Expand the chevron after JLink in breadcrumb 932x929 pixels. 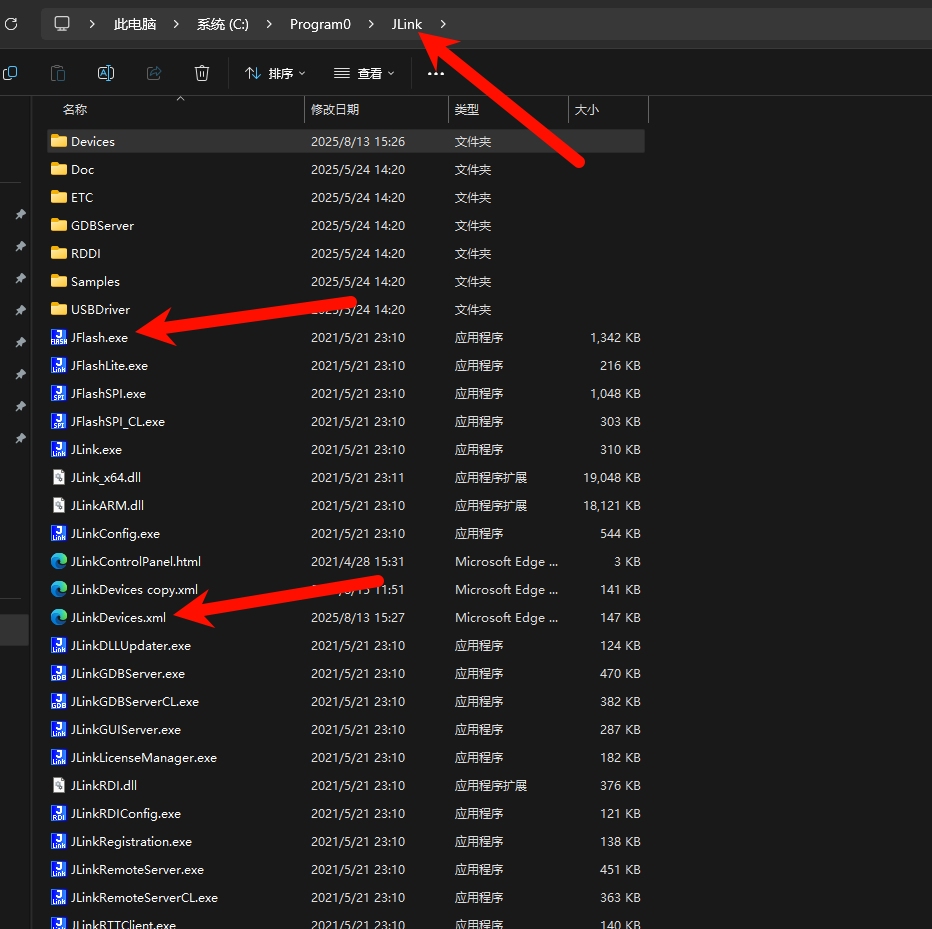[x=443, y=24]
